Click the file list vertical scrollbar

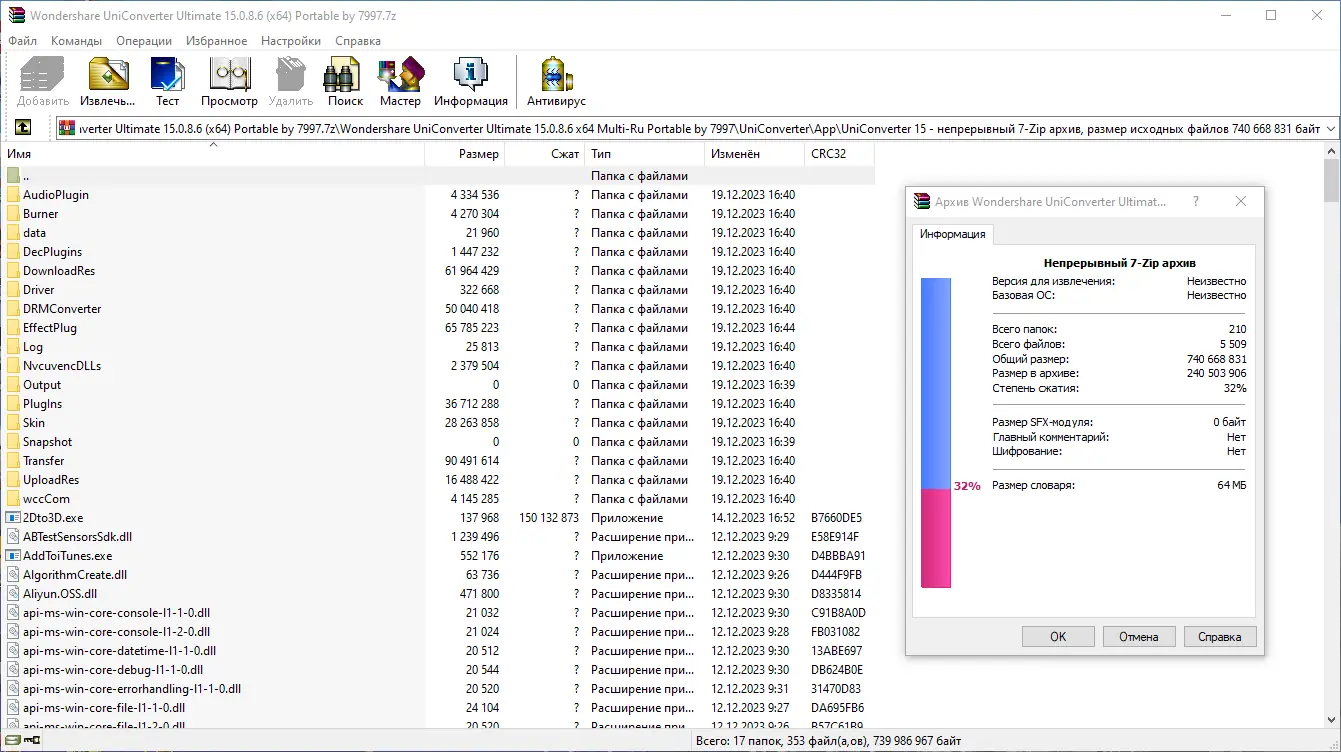[x=1331, y=440]
